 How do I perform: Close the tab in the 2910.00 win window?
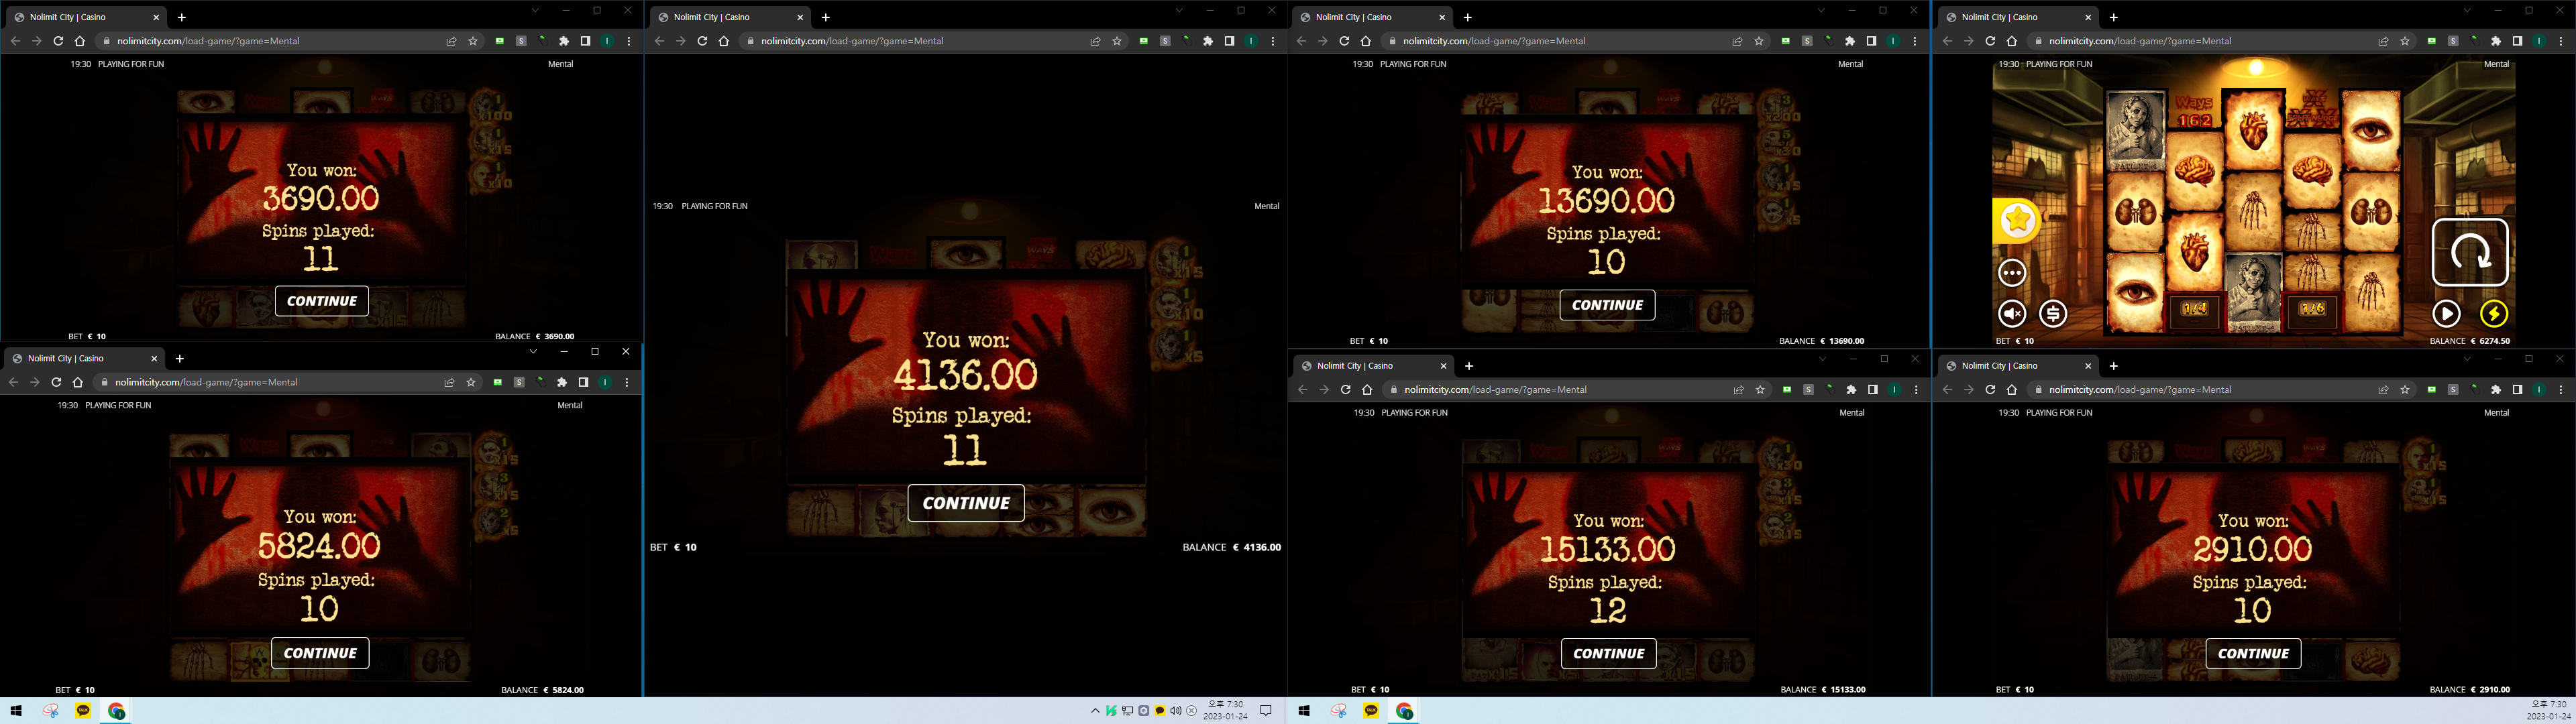(2088, 366)
